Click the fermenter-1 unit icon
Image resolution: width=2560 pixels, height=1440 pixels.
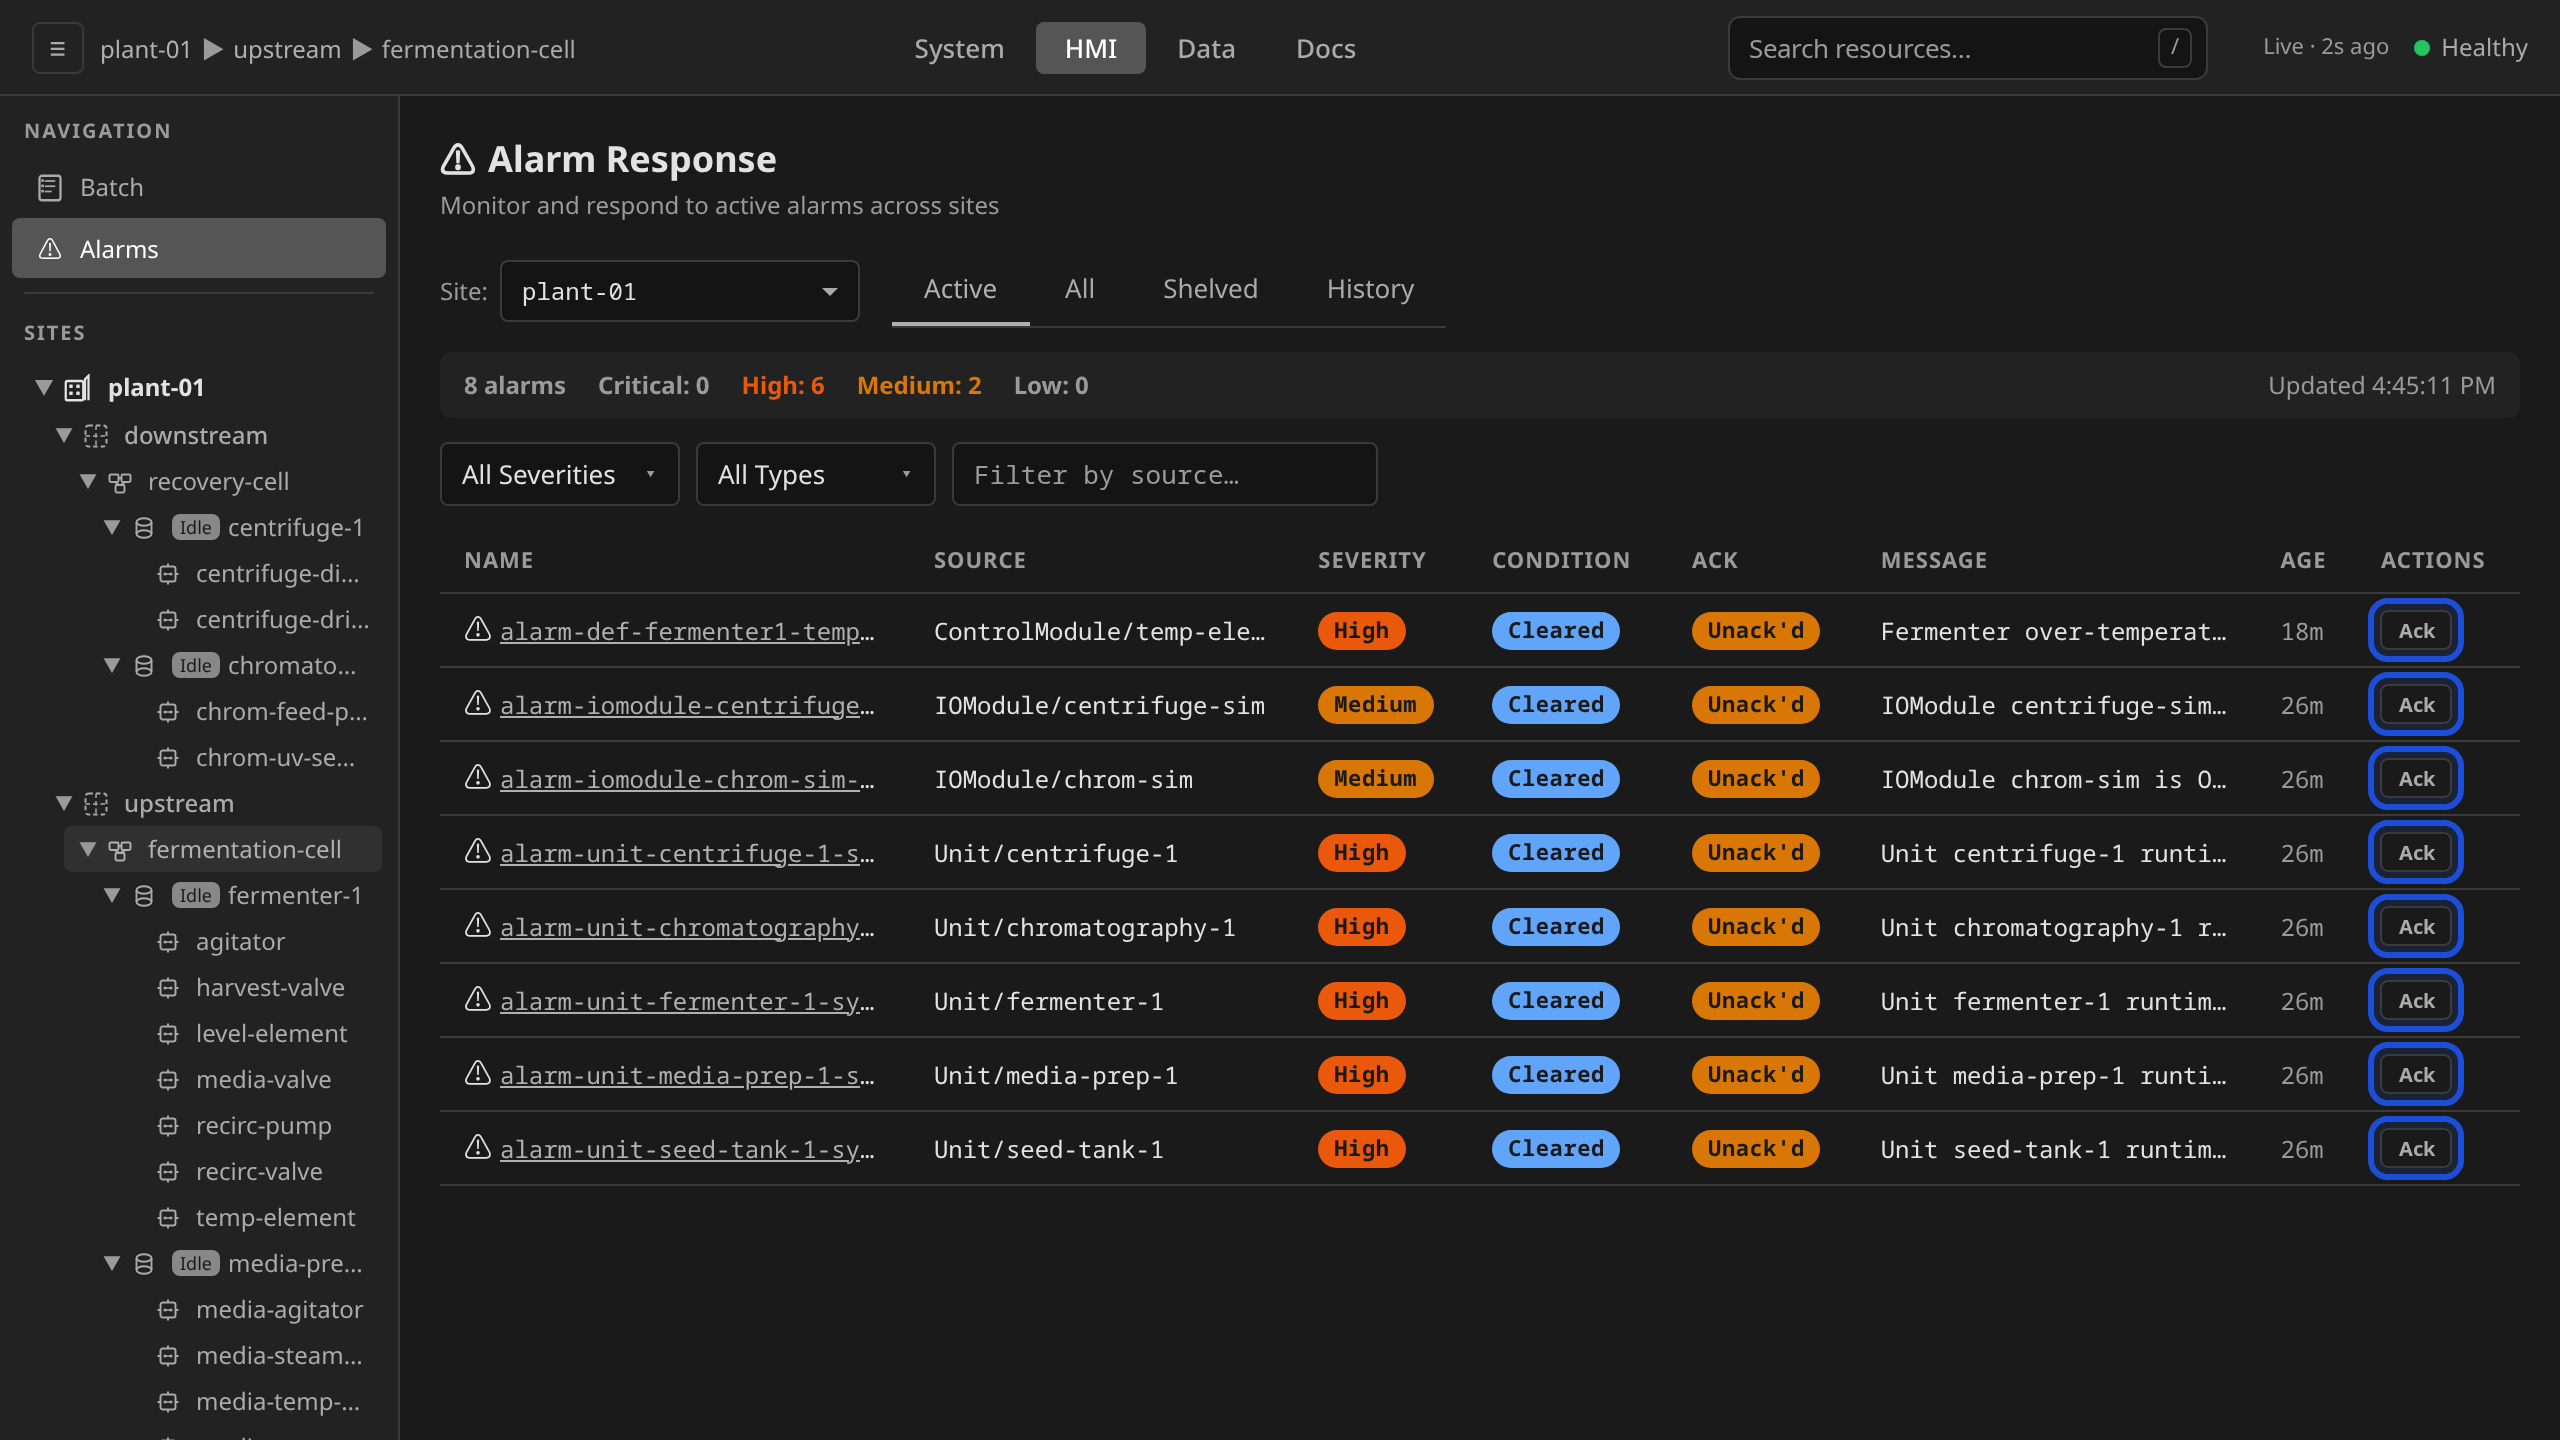pyautogui.click(x=144, y=896)
